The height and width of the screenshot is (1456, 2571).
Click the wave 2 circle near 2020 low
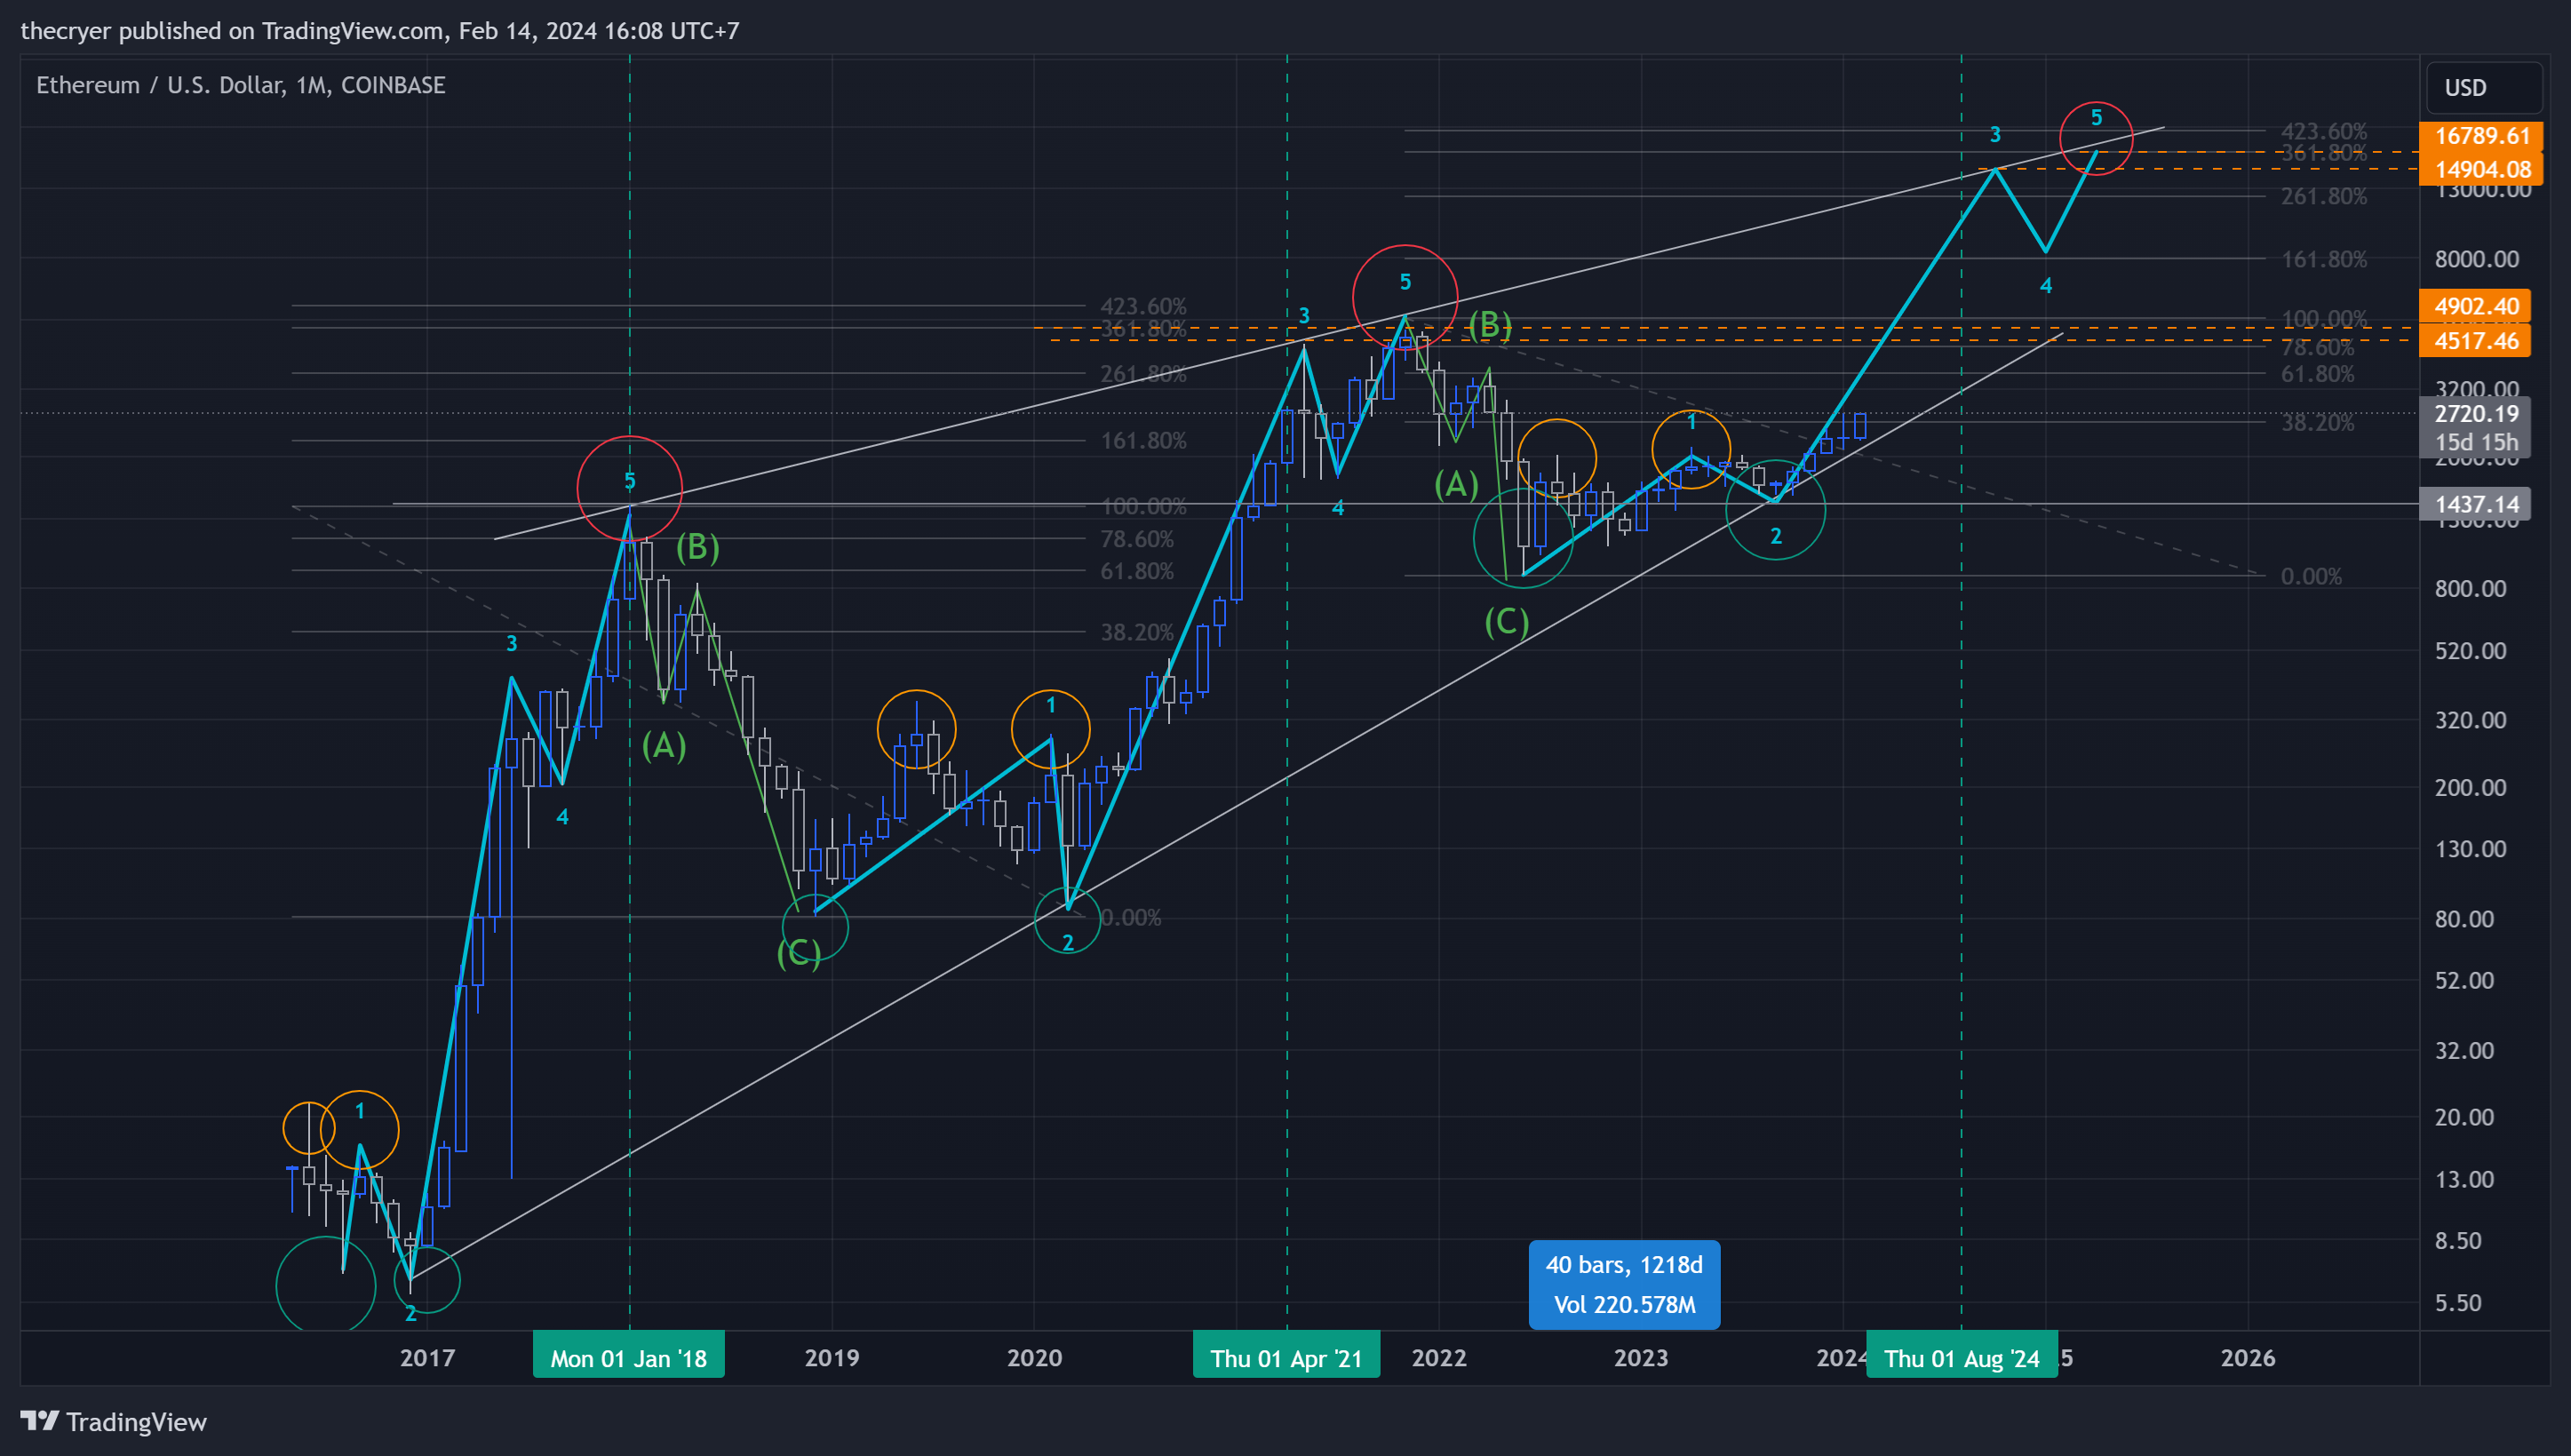click(1067, 921)
